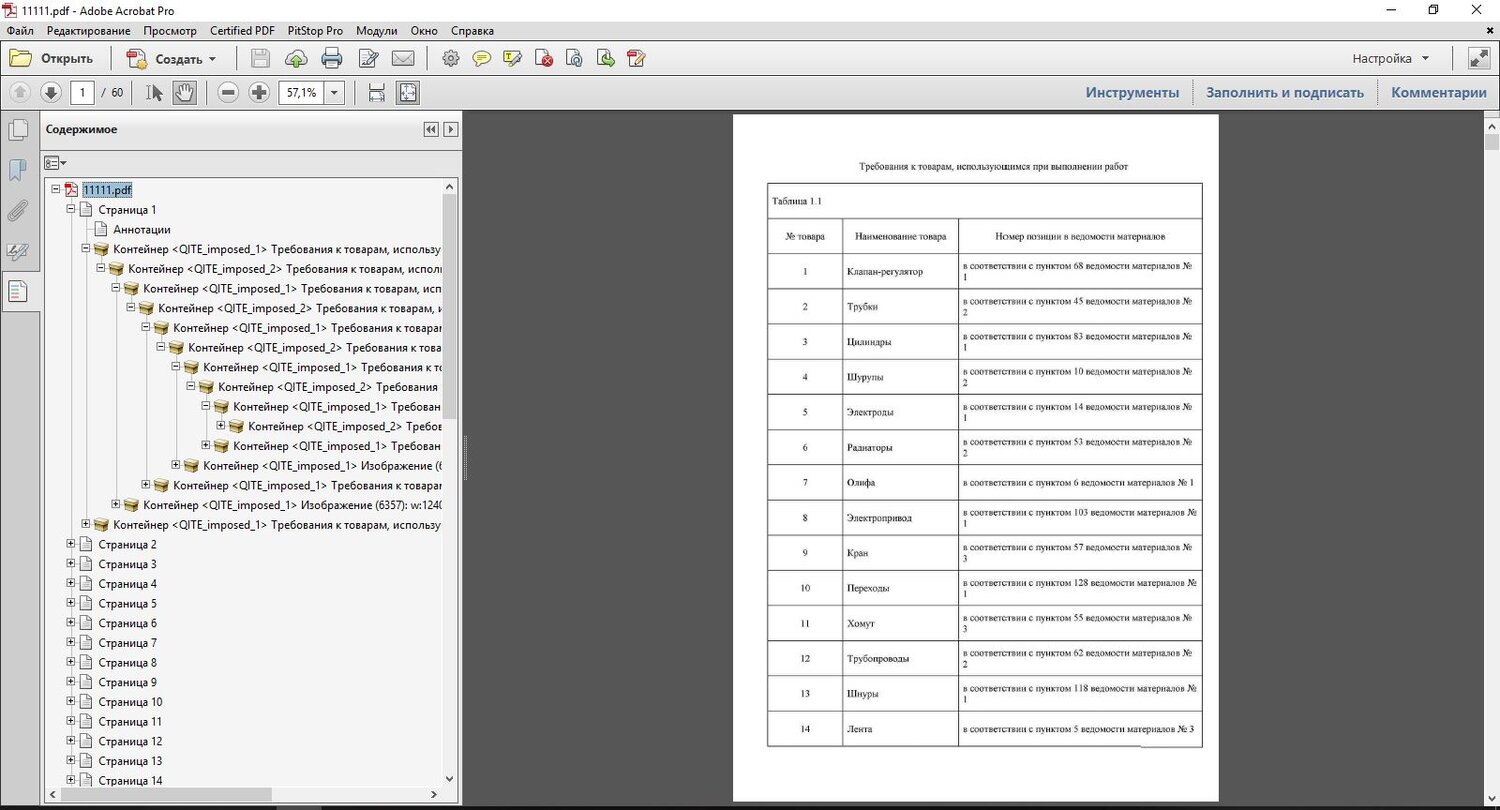Screen dimensions: 1500x810
Task: Collapse the 11111.pdf root node
Action: click(56, 190)
